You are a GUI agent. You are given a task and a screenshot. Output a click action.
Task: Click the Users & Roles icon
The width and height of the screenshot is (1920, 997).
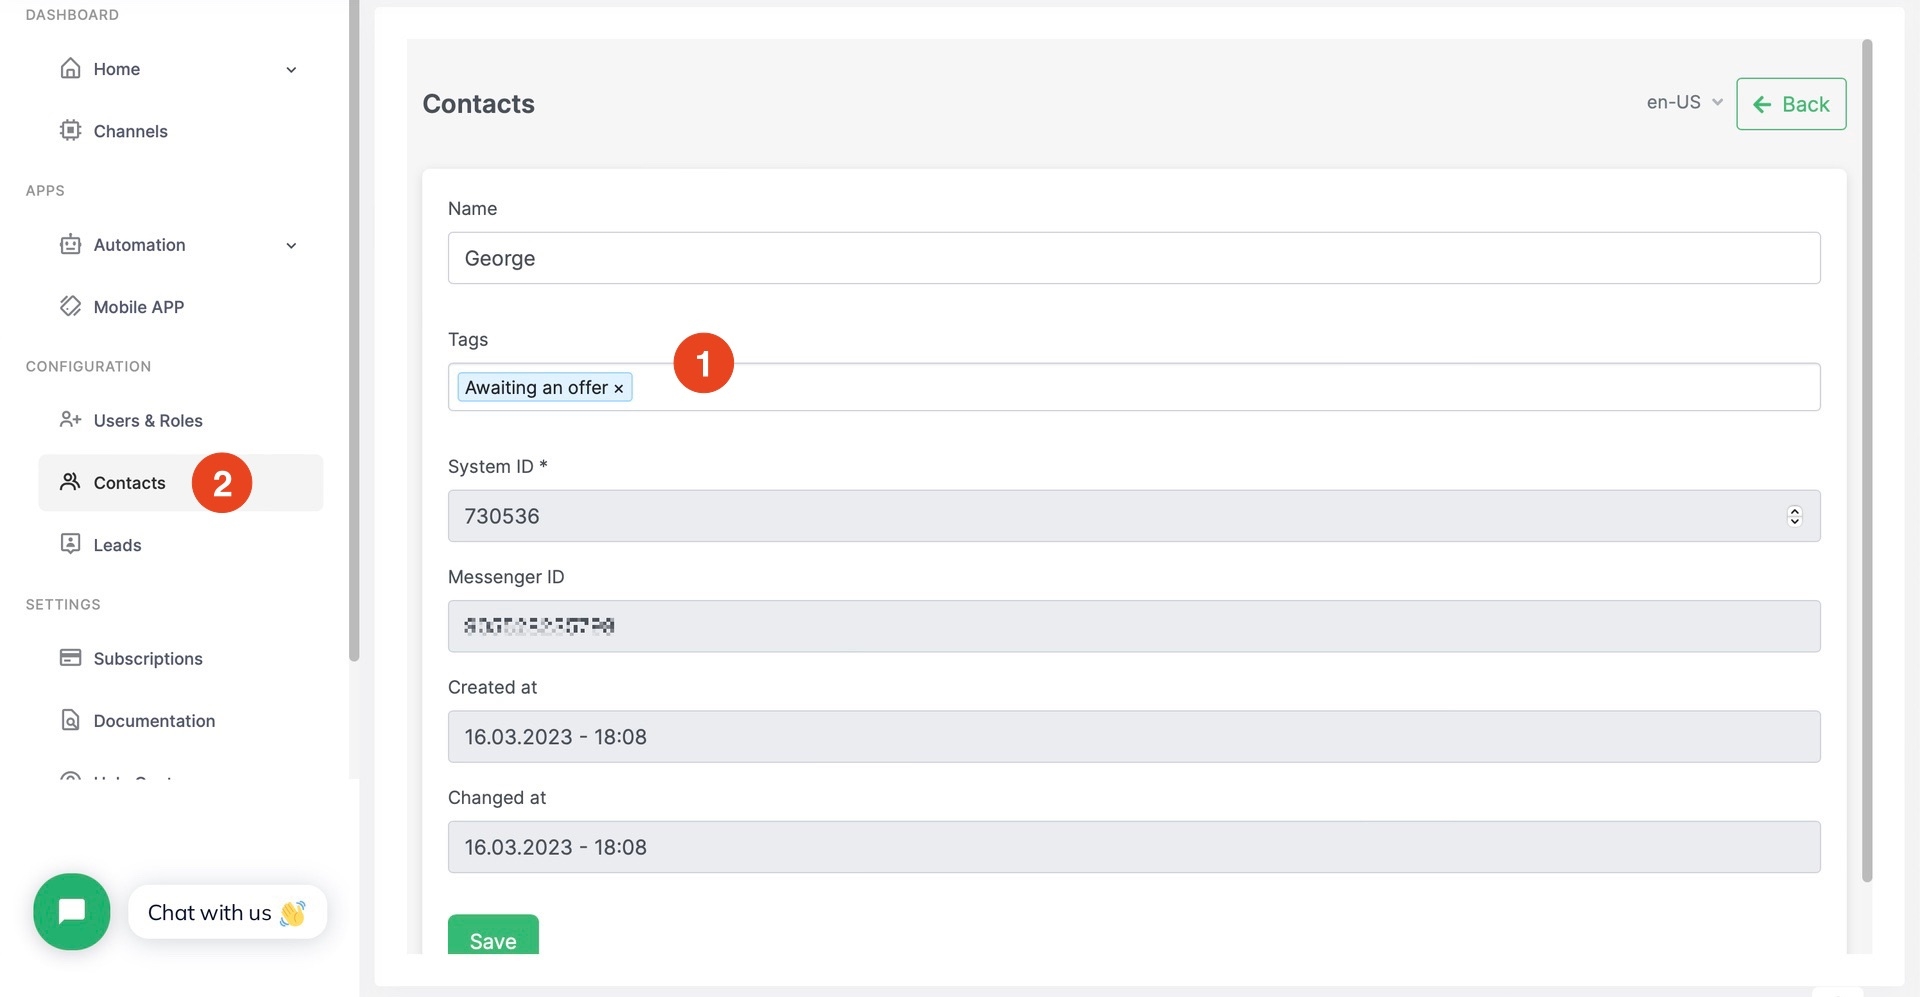point(70,420)
